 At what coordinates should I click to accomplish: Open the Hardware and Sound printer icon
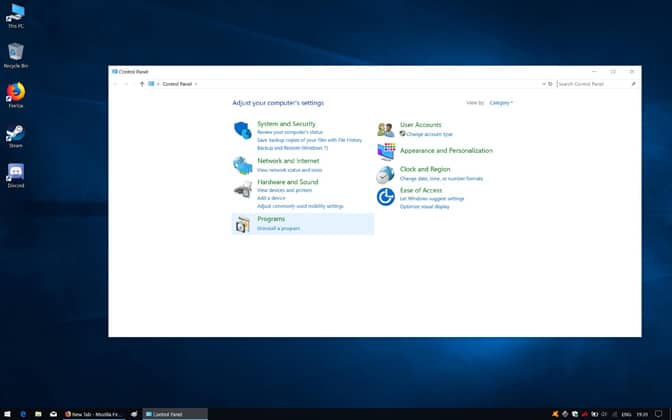click(243, 189)
